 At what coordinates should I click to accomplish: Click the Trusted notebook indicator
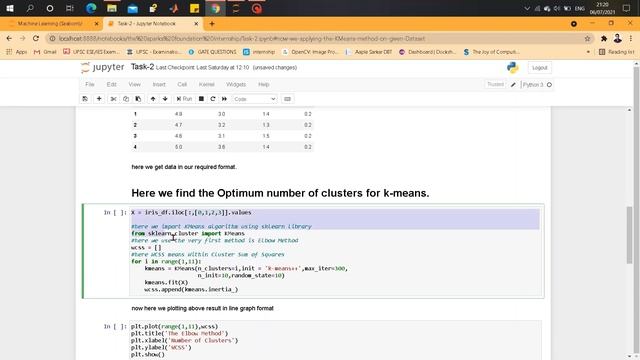tap(495, 84)
